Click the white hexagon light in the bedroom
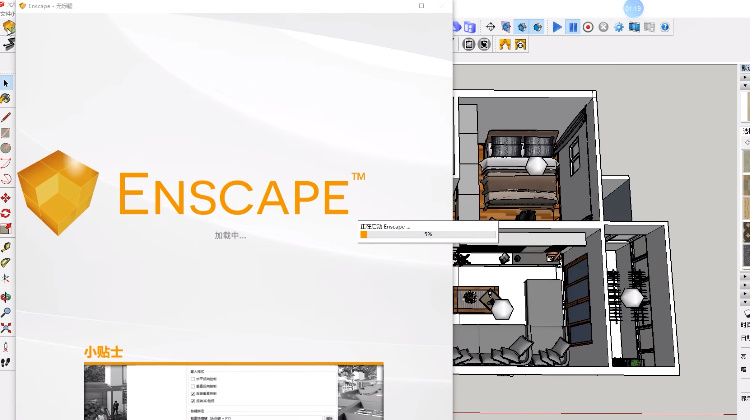The width and height of the screenshot is (750, 420). point(536,166)
